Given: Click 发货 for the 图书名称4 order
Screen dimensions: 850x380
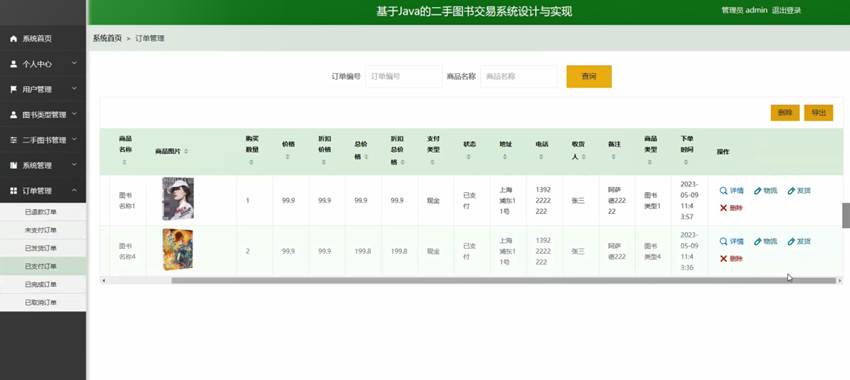Looking at the screenshot, I should [x=799, y=241].
